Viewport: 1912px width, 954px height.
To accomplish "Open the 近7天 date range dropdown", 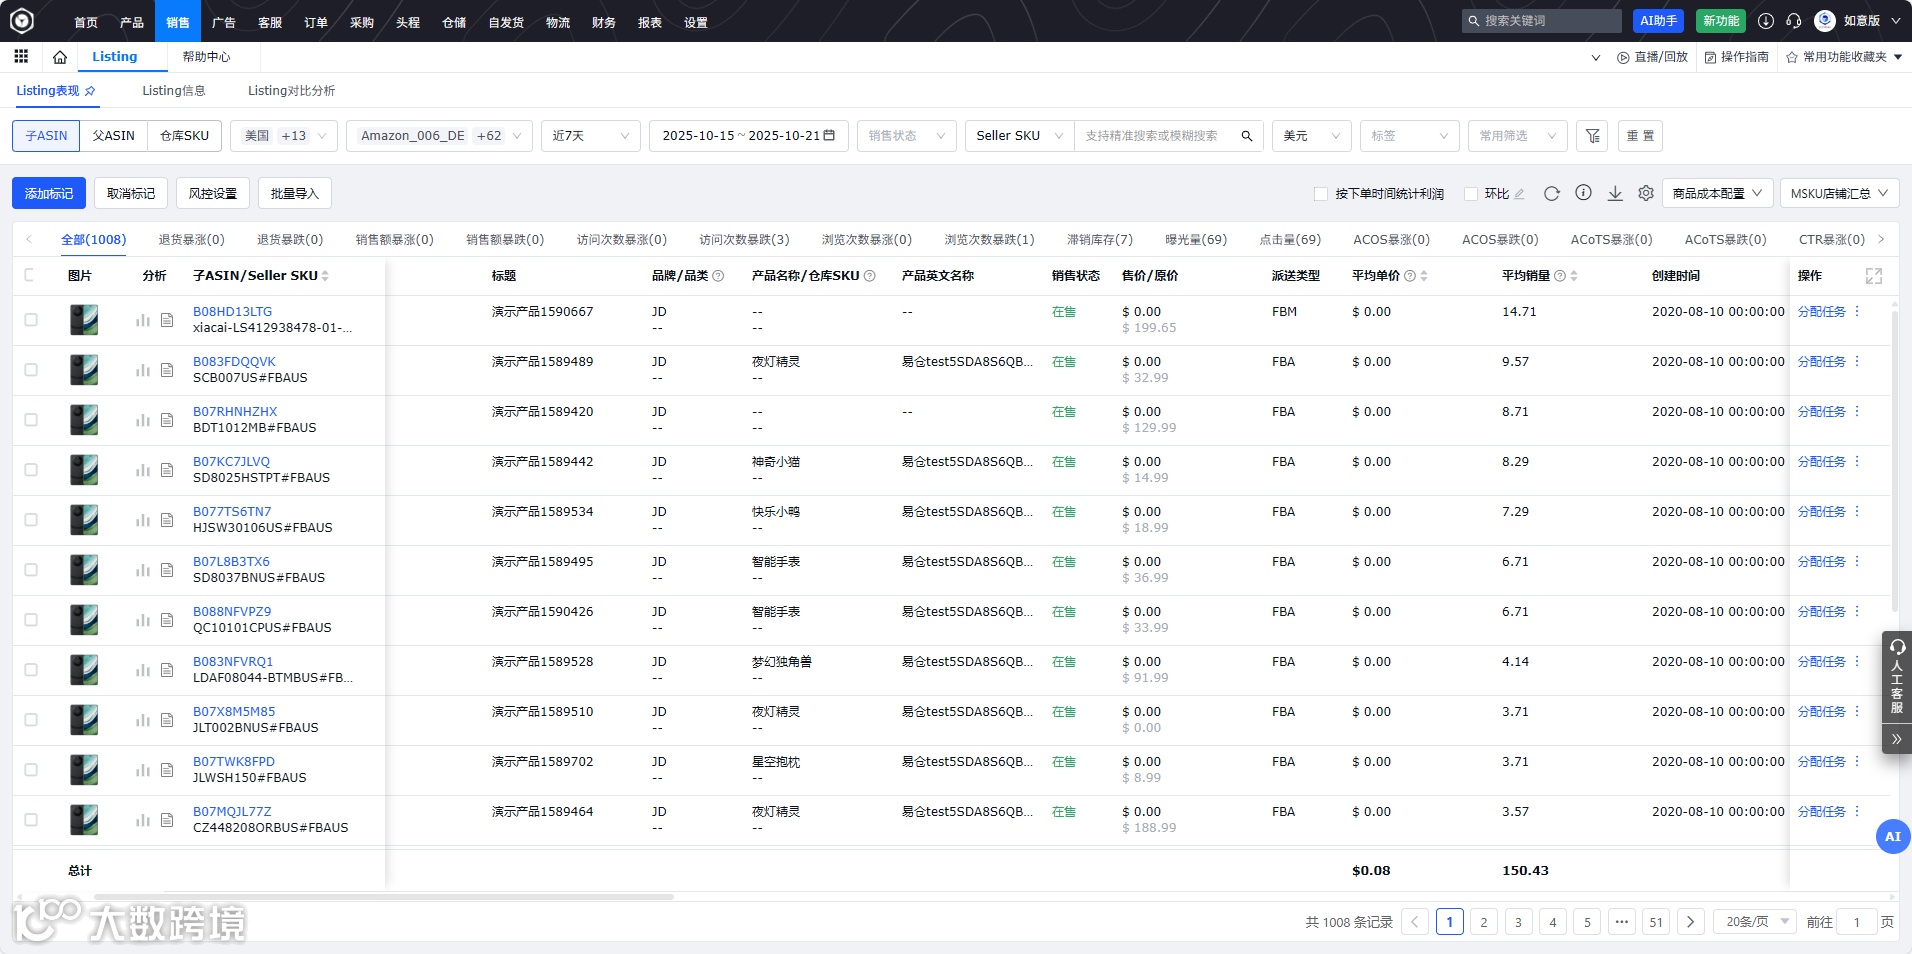I will click(x=591, y=136).
